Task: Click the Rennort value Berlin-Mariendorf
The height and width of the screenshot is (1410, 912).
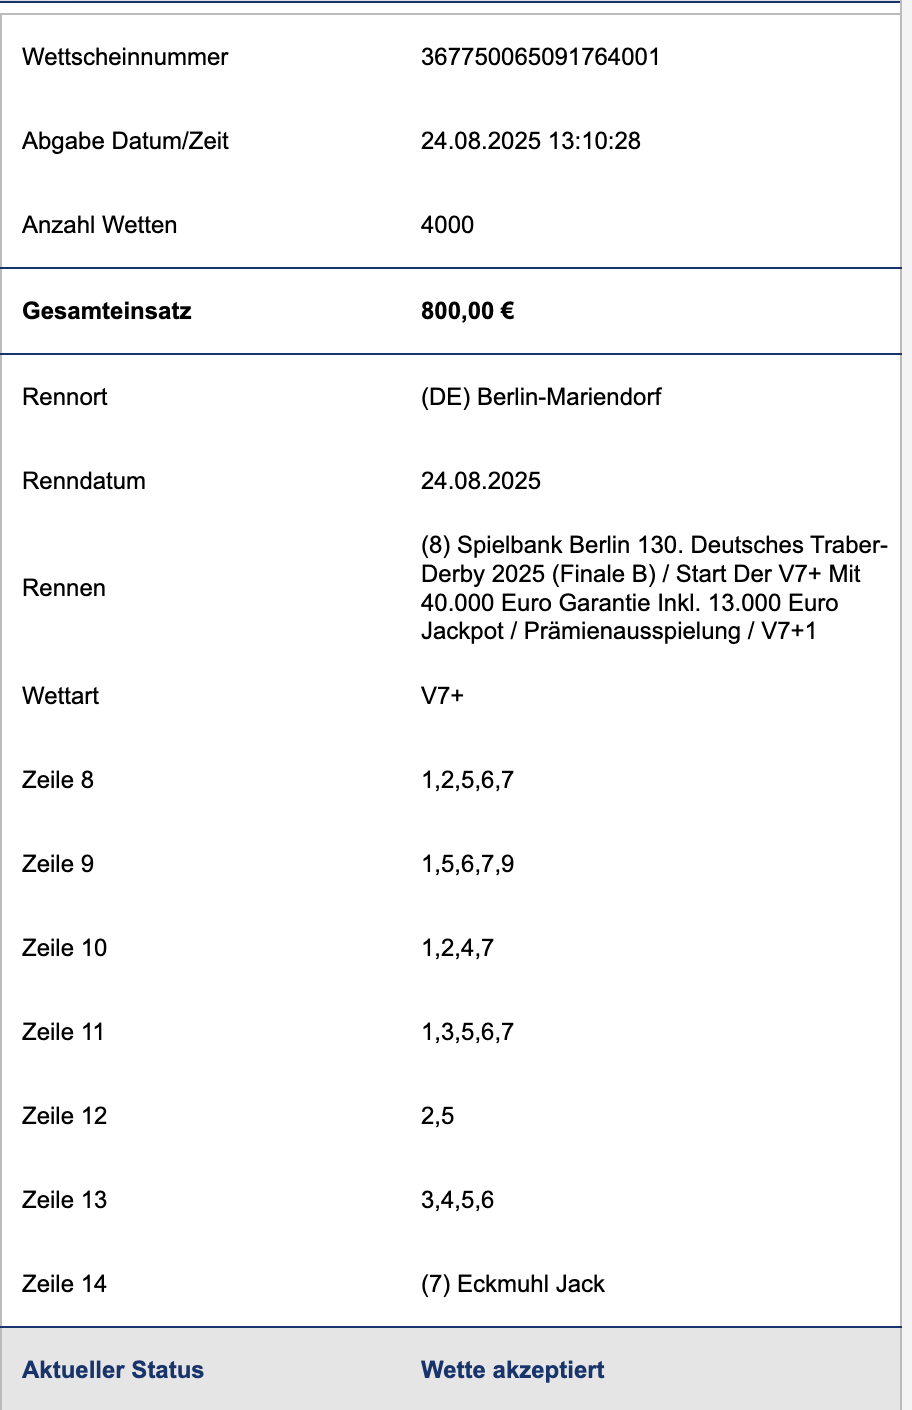Action: 541,397
